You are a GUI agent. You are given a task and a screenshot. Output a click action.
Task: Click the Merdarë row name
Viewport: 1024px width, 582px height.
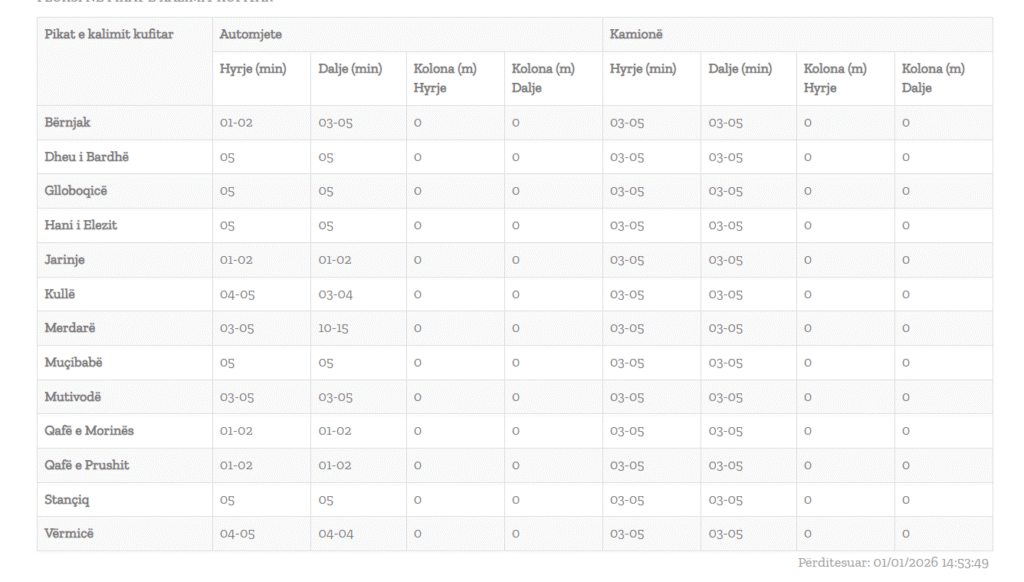(70, 328)
